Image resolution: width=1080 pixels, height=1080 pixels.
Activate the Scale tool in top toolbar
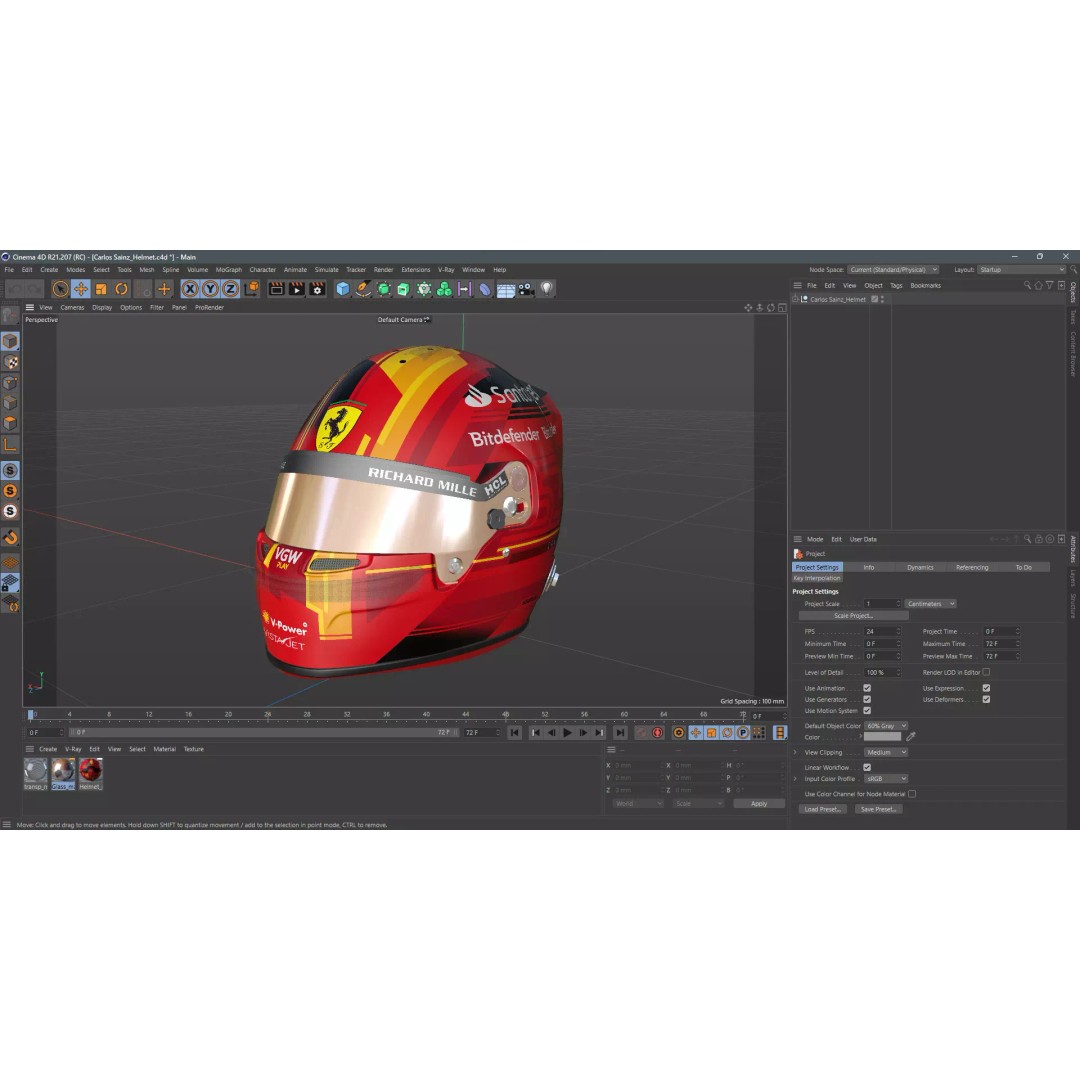pos(101,289)
